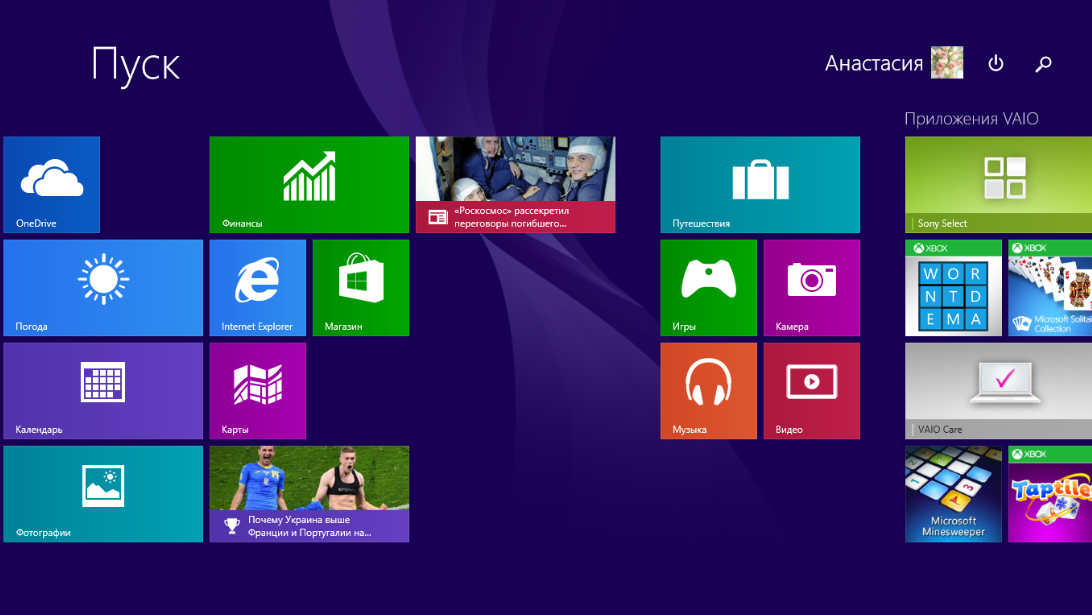The width and height of the screenshot is (1092, 615).
Task: Open the Microsoft Minesweeper tile
Action: (x=953, y=493)
